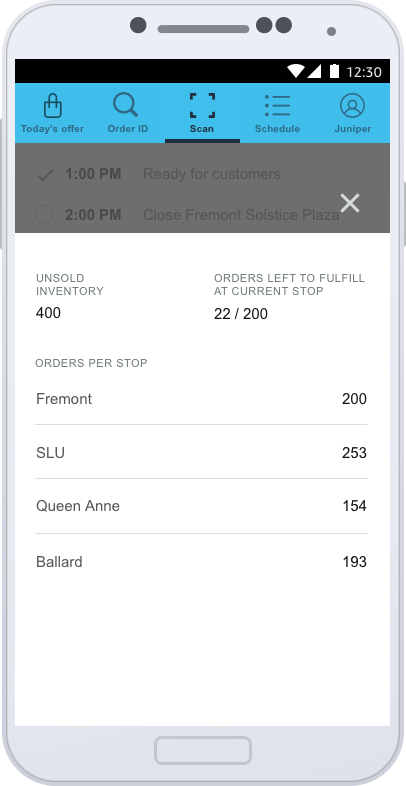This screenshot has width=406, height=786.
Task: Select the Scan frame icon
Action: pyautogui.click(x=202, y=105)
